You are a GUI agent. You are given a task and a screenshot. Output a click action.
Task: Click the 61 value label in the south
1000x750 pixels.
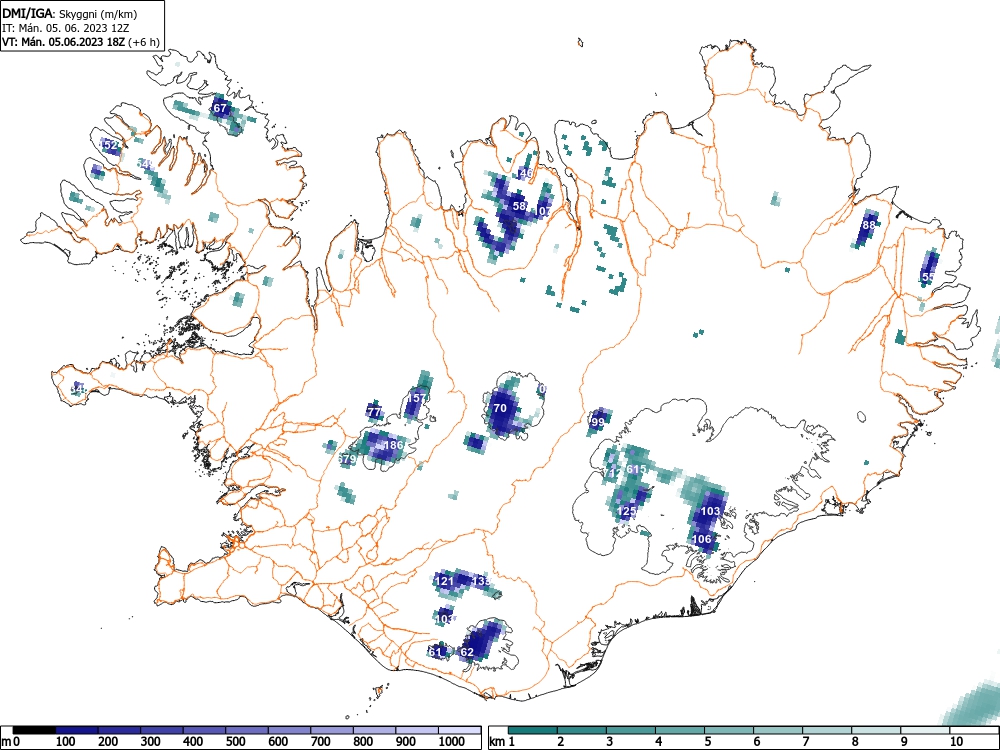(x=436, y=652)
